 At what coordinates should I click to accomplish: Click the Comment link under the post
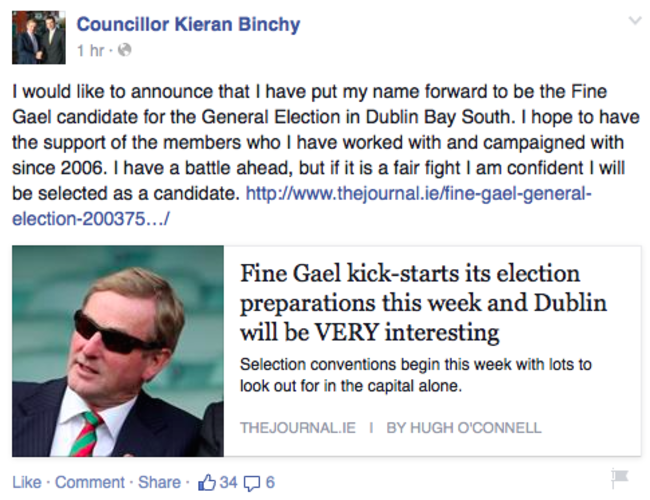(x=89, y=482)
